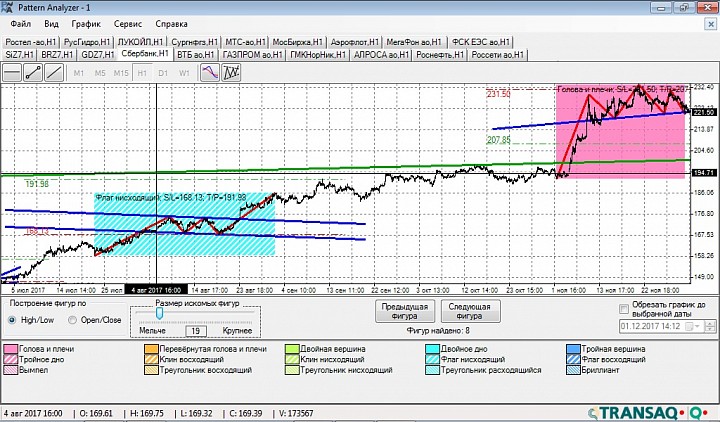This screenshot has width=720, height=422.
Task: Switch to the Роснефть,H1 tab
Action: coord(440,55)
